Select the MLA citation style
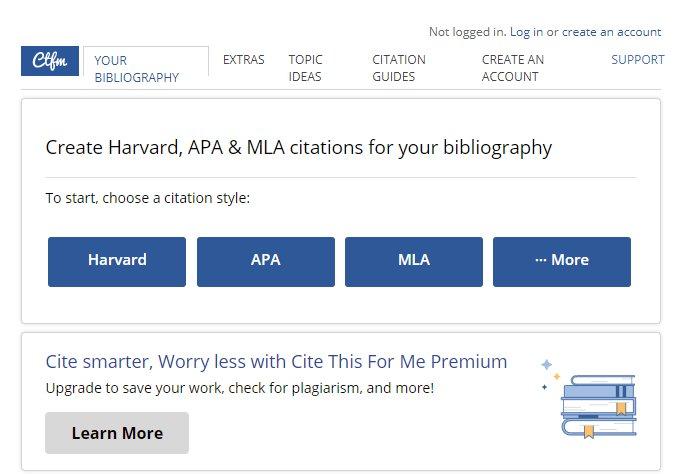Viewport: 682px width, 474px height. pos(414,262)
